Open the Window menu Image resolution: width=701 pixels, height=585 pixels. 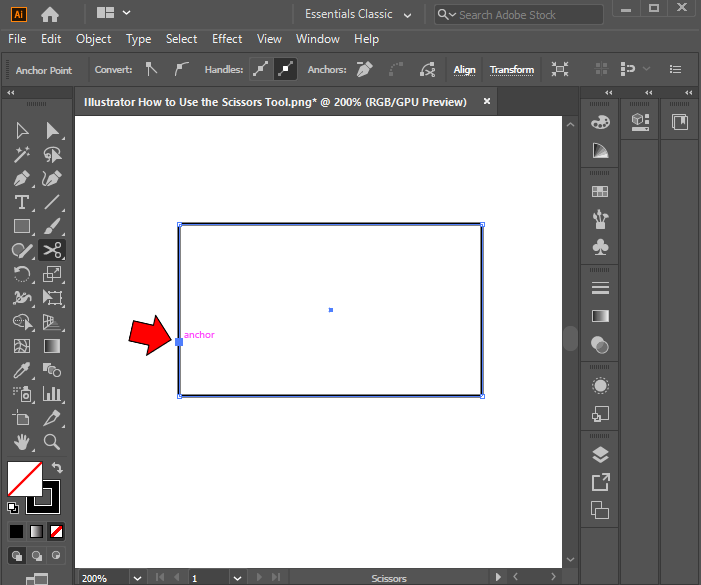[317, 39]
